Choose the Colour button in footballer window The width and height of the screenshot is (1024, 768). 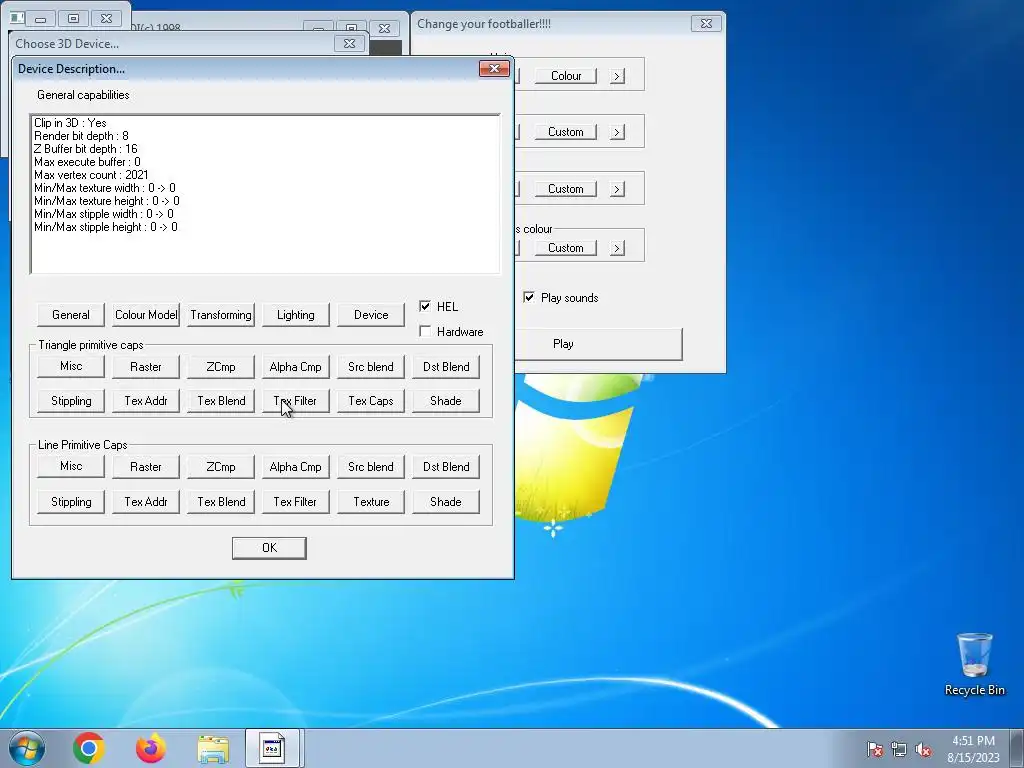tap(566, 76)
